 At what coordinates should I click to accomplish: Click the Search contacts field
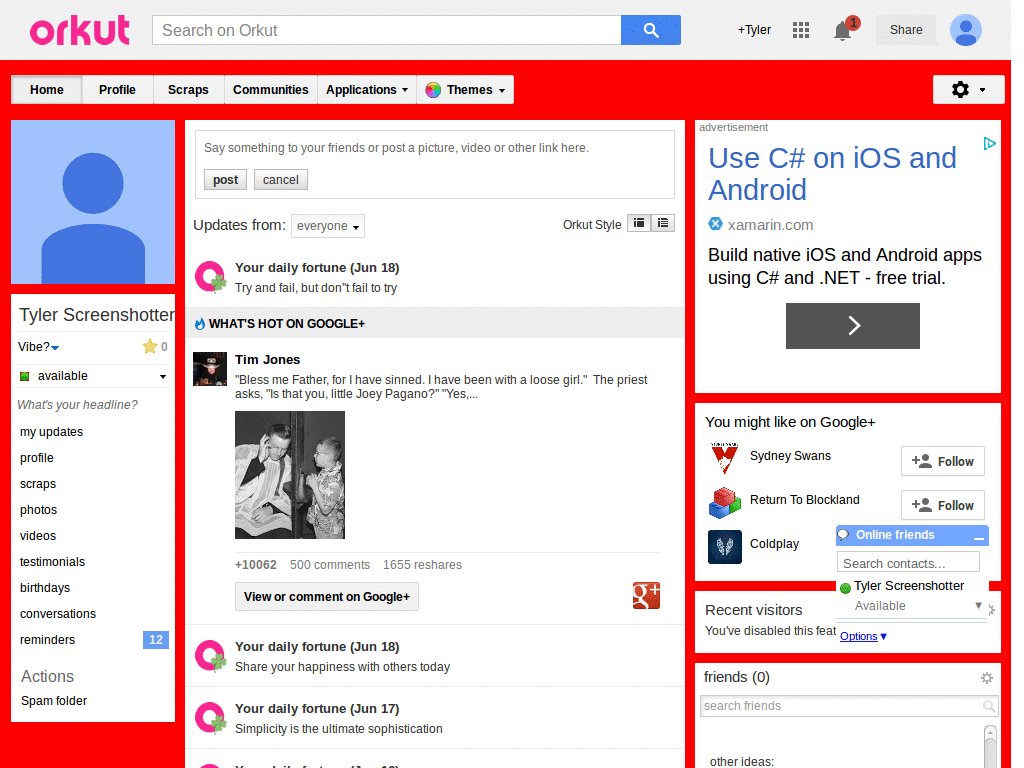908,563
